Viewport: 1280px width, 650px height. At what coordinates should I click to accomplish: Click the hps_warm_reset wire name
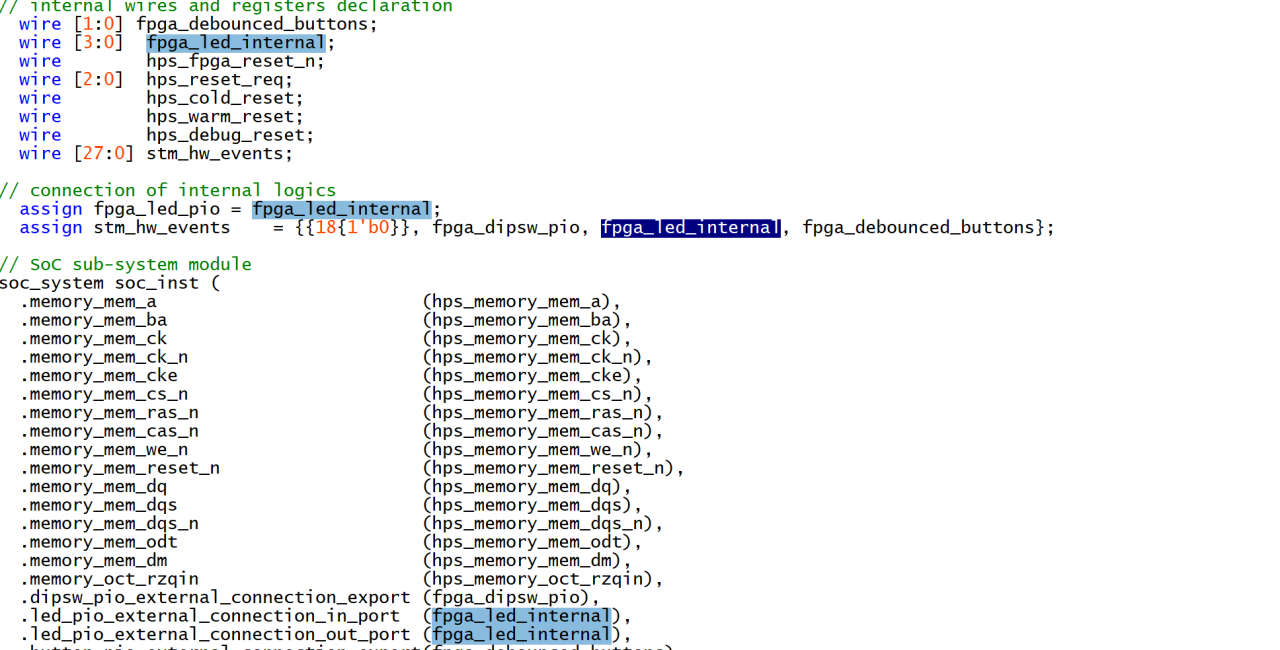pyautogui.click(x=224, y=117)
